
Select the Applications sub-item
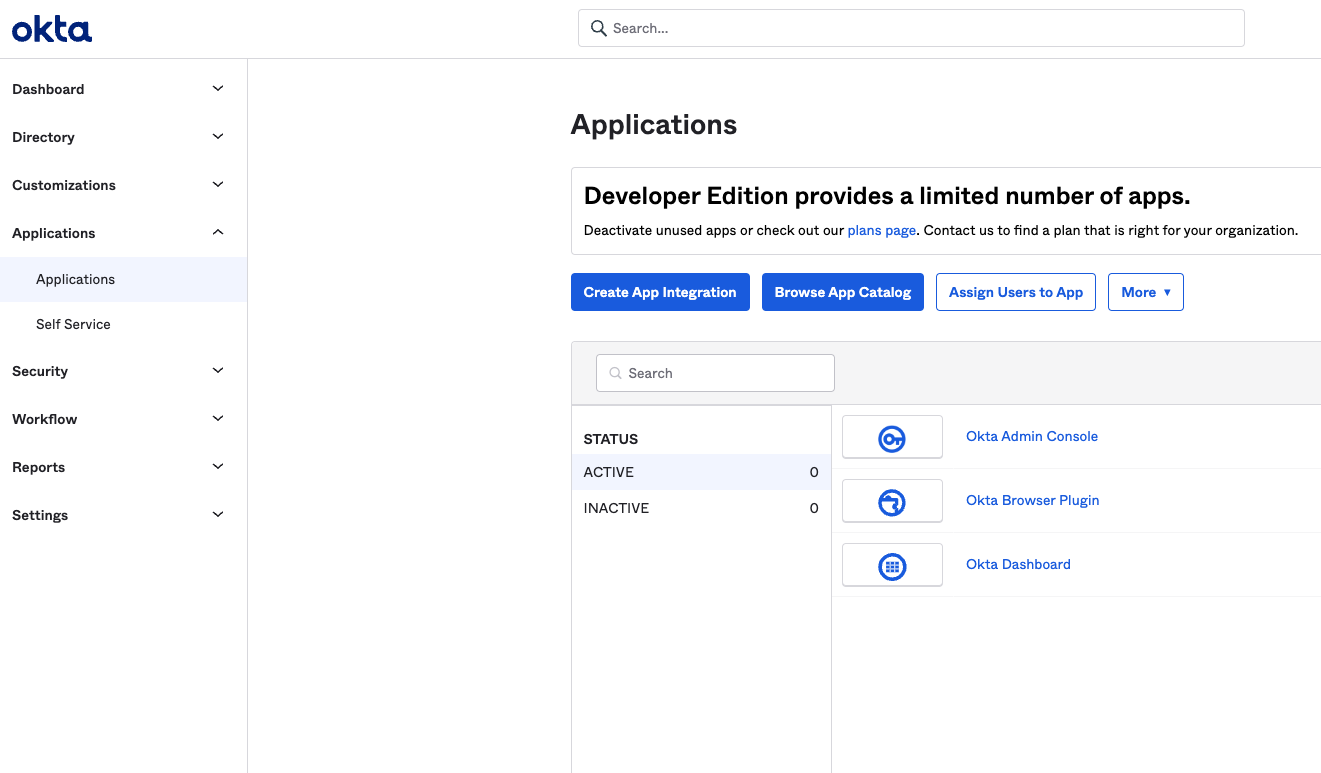(75, 279)
